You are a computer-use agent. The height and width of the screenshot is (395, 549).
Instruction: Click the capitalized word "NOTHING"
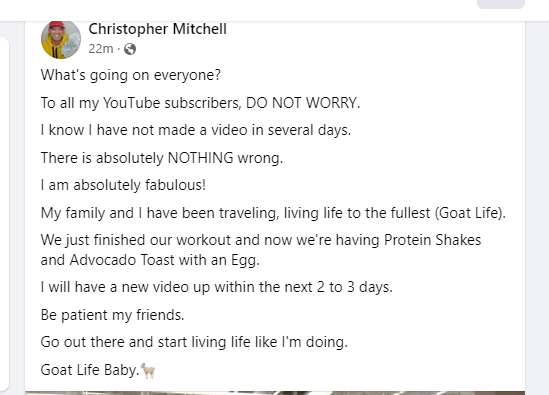201,158
